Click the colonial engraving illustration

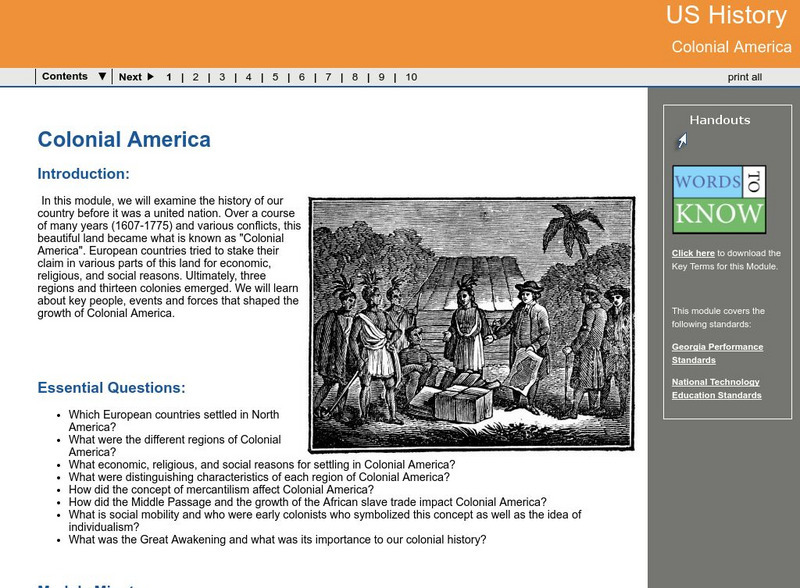(472, 324)
